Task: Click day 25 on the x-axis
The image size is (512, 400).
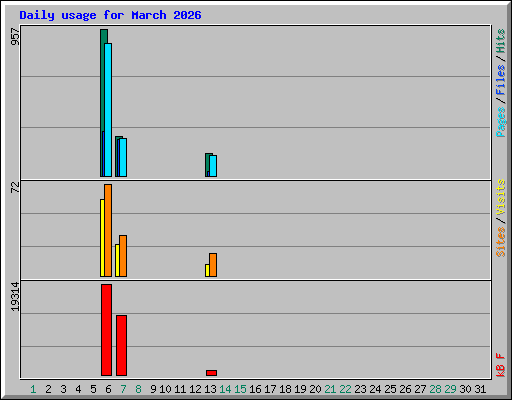Action: [x=390, y=389]
